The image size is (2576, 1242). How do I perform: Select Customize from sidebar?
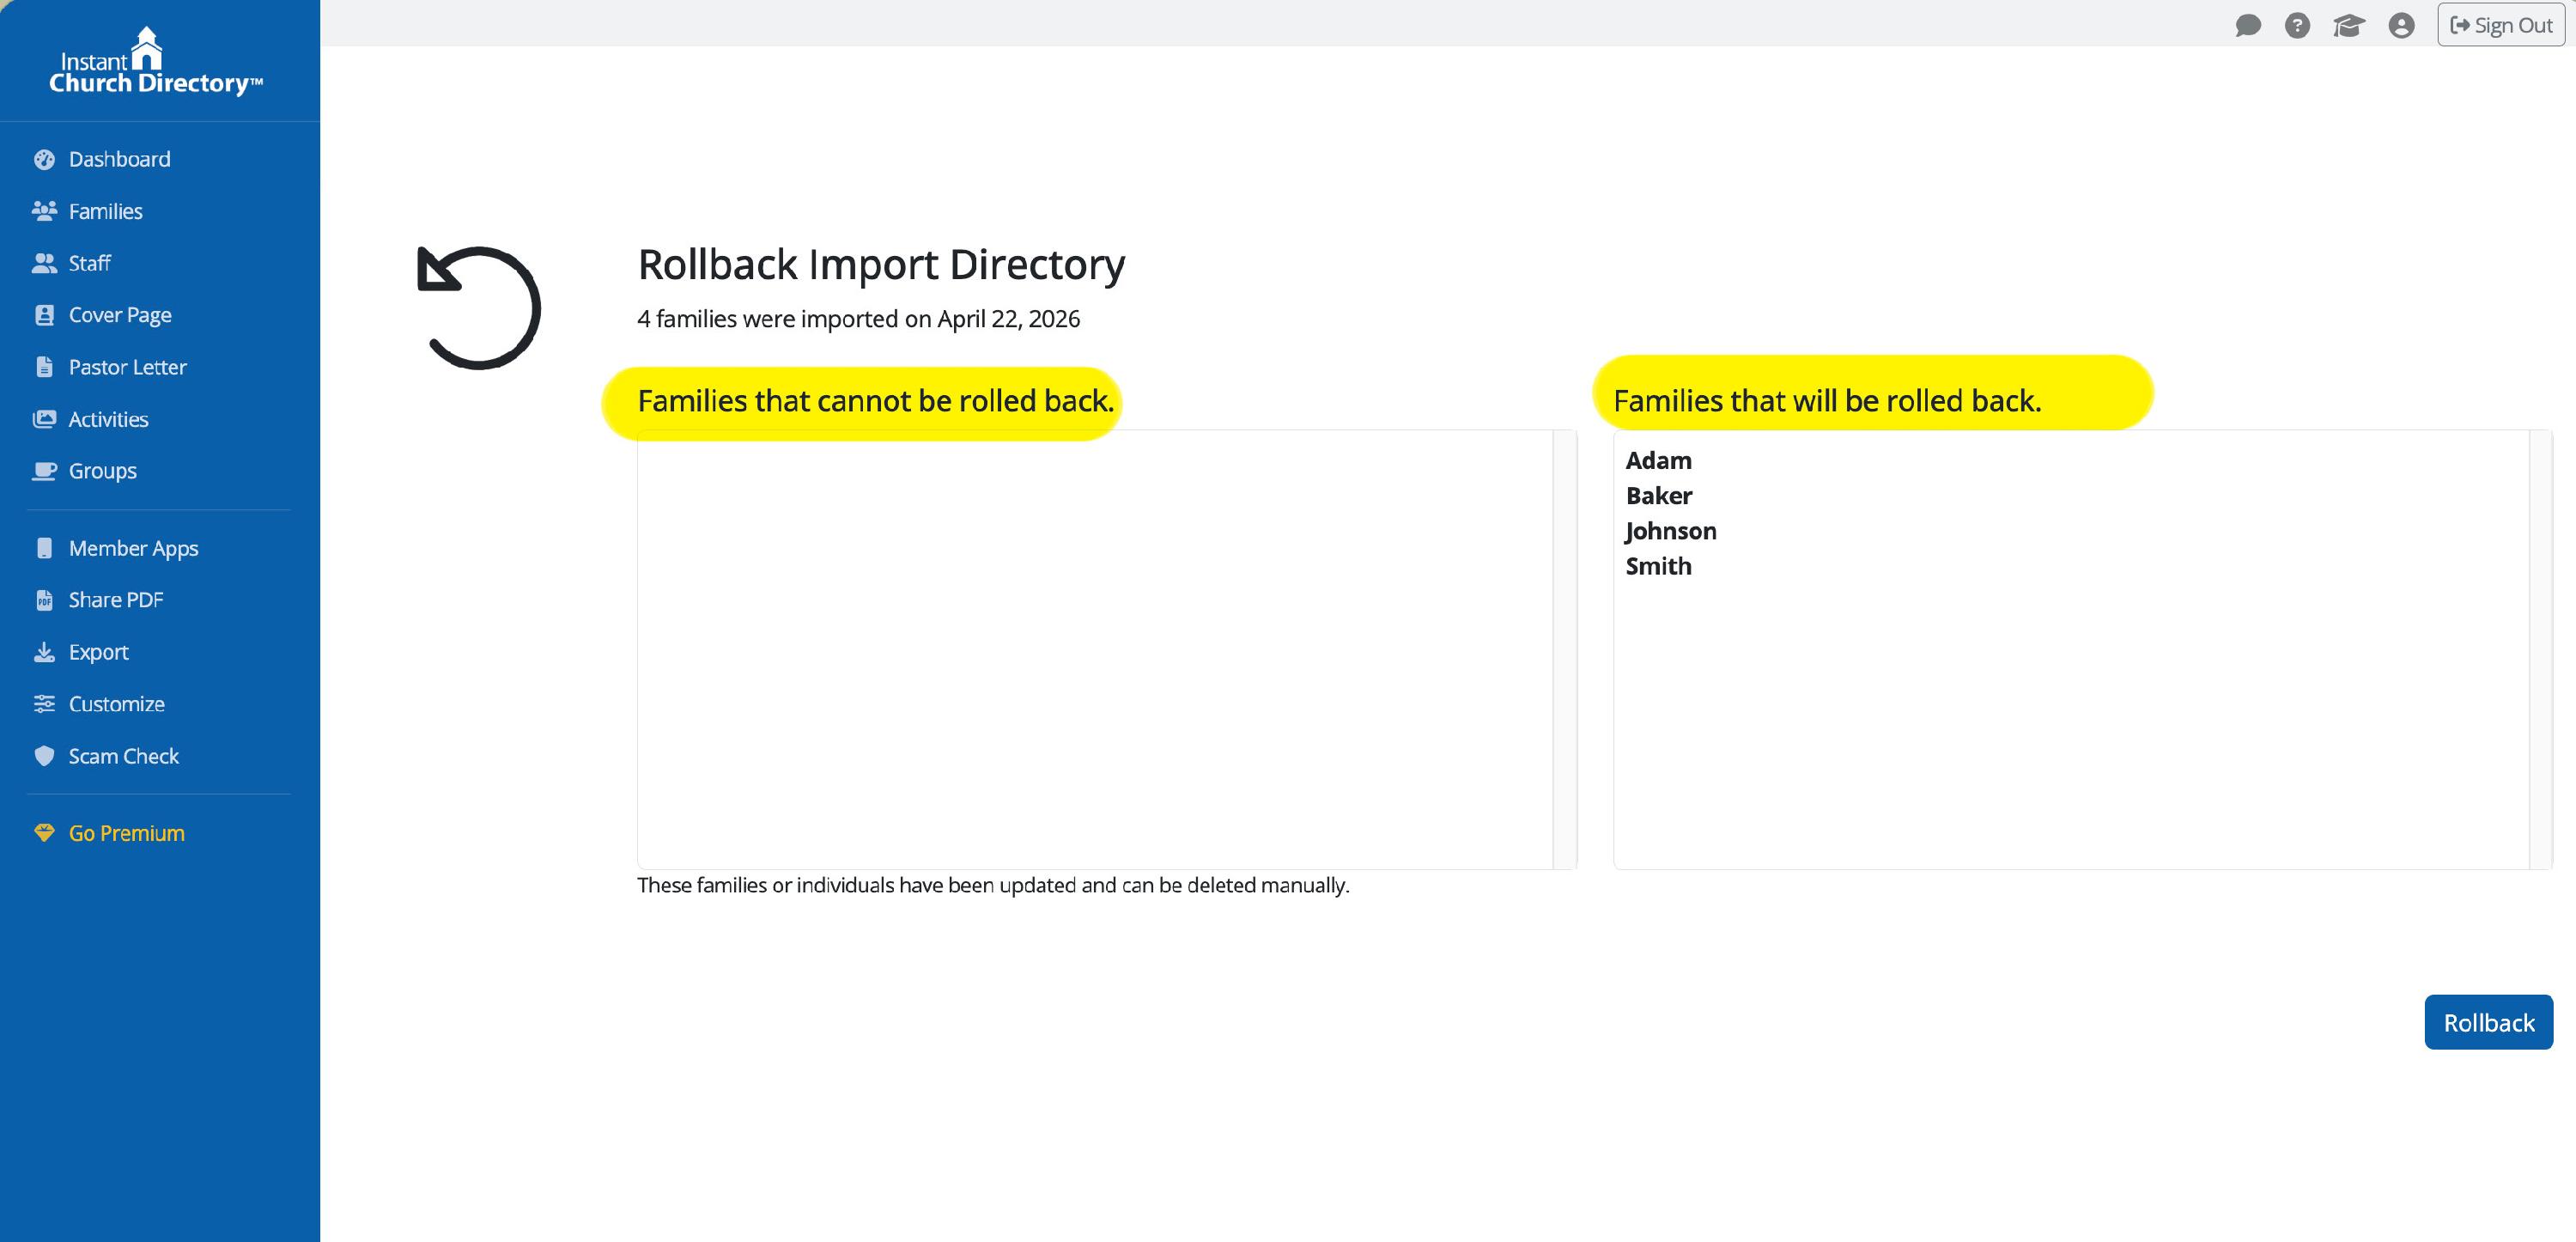116,704
